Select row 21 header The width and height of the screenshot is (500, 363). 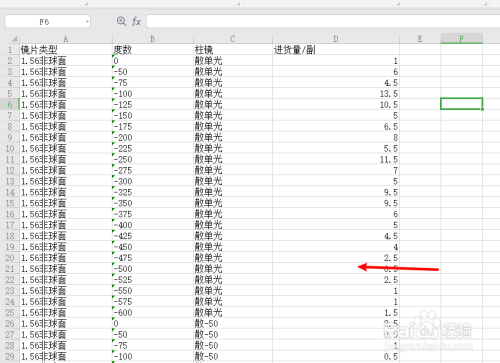[x=10, y=269]
